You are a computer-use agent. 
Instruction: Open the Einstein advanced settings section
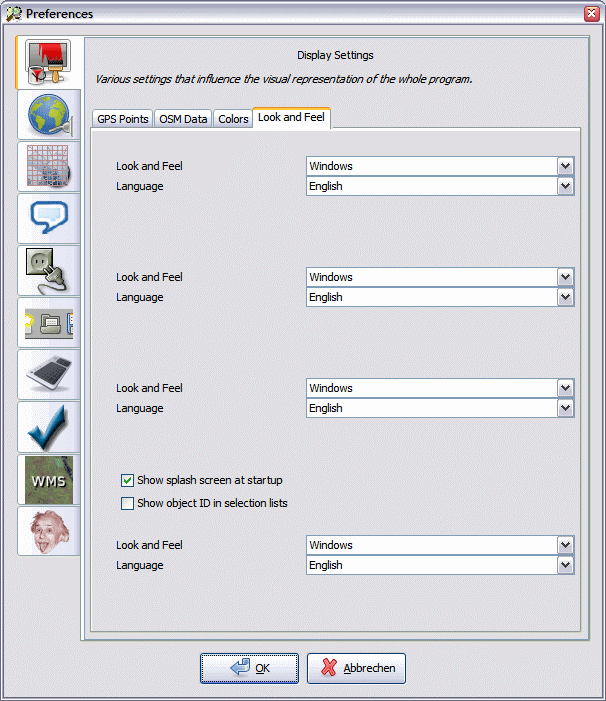click(x=48, y=531)
